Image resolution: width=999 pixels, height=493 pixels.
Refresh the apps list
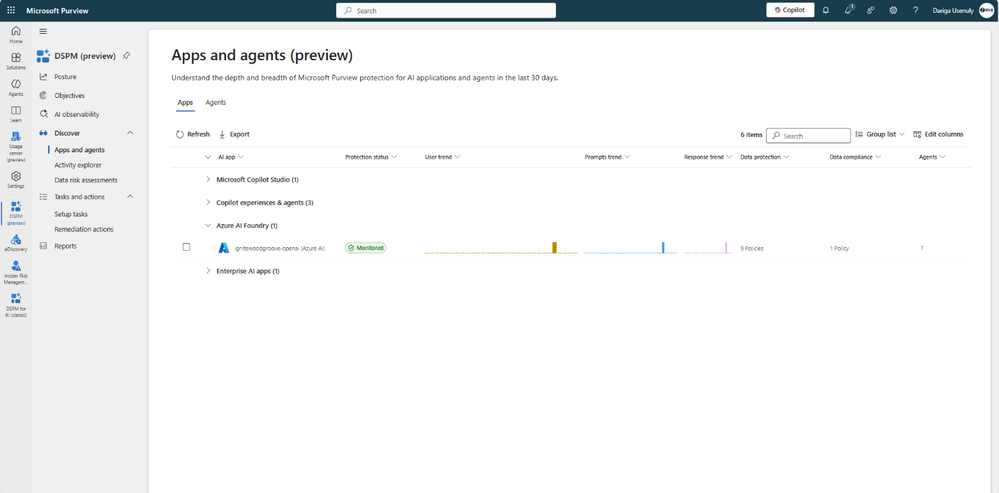[192, 134]
